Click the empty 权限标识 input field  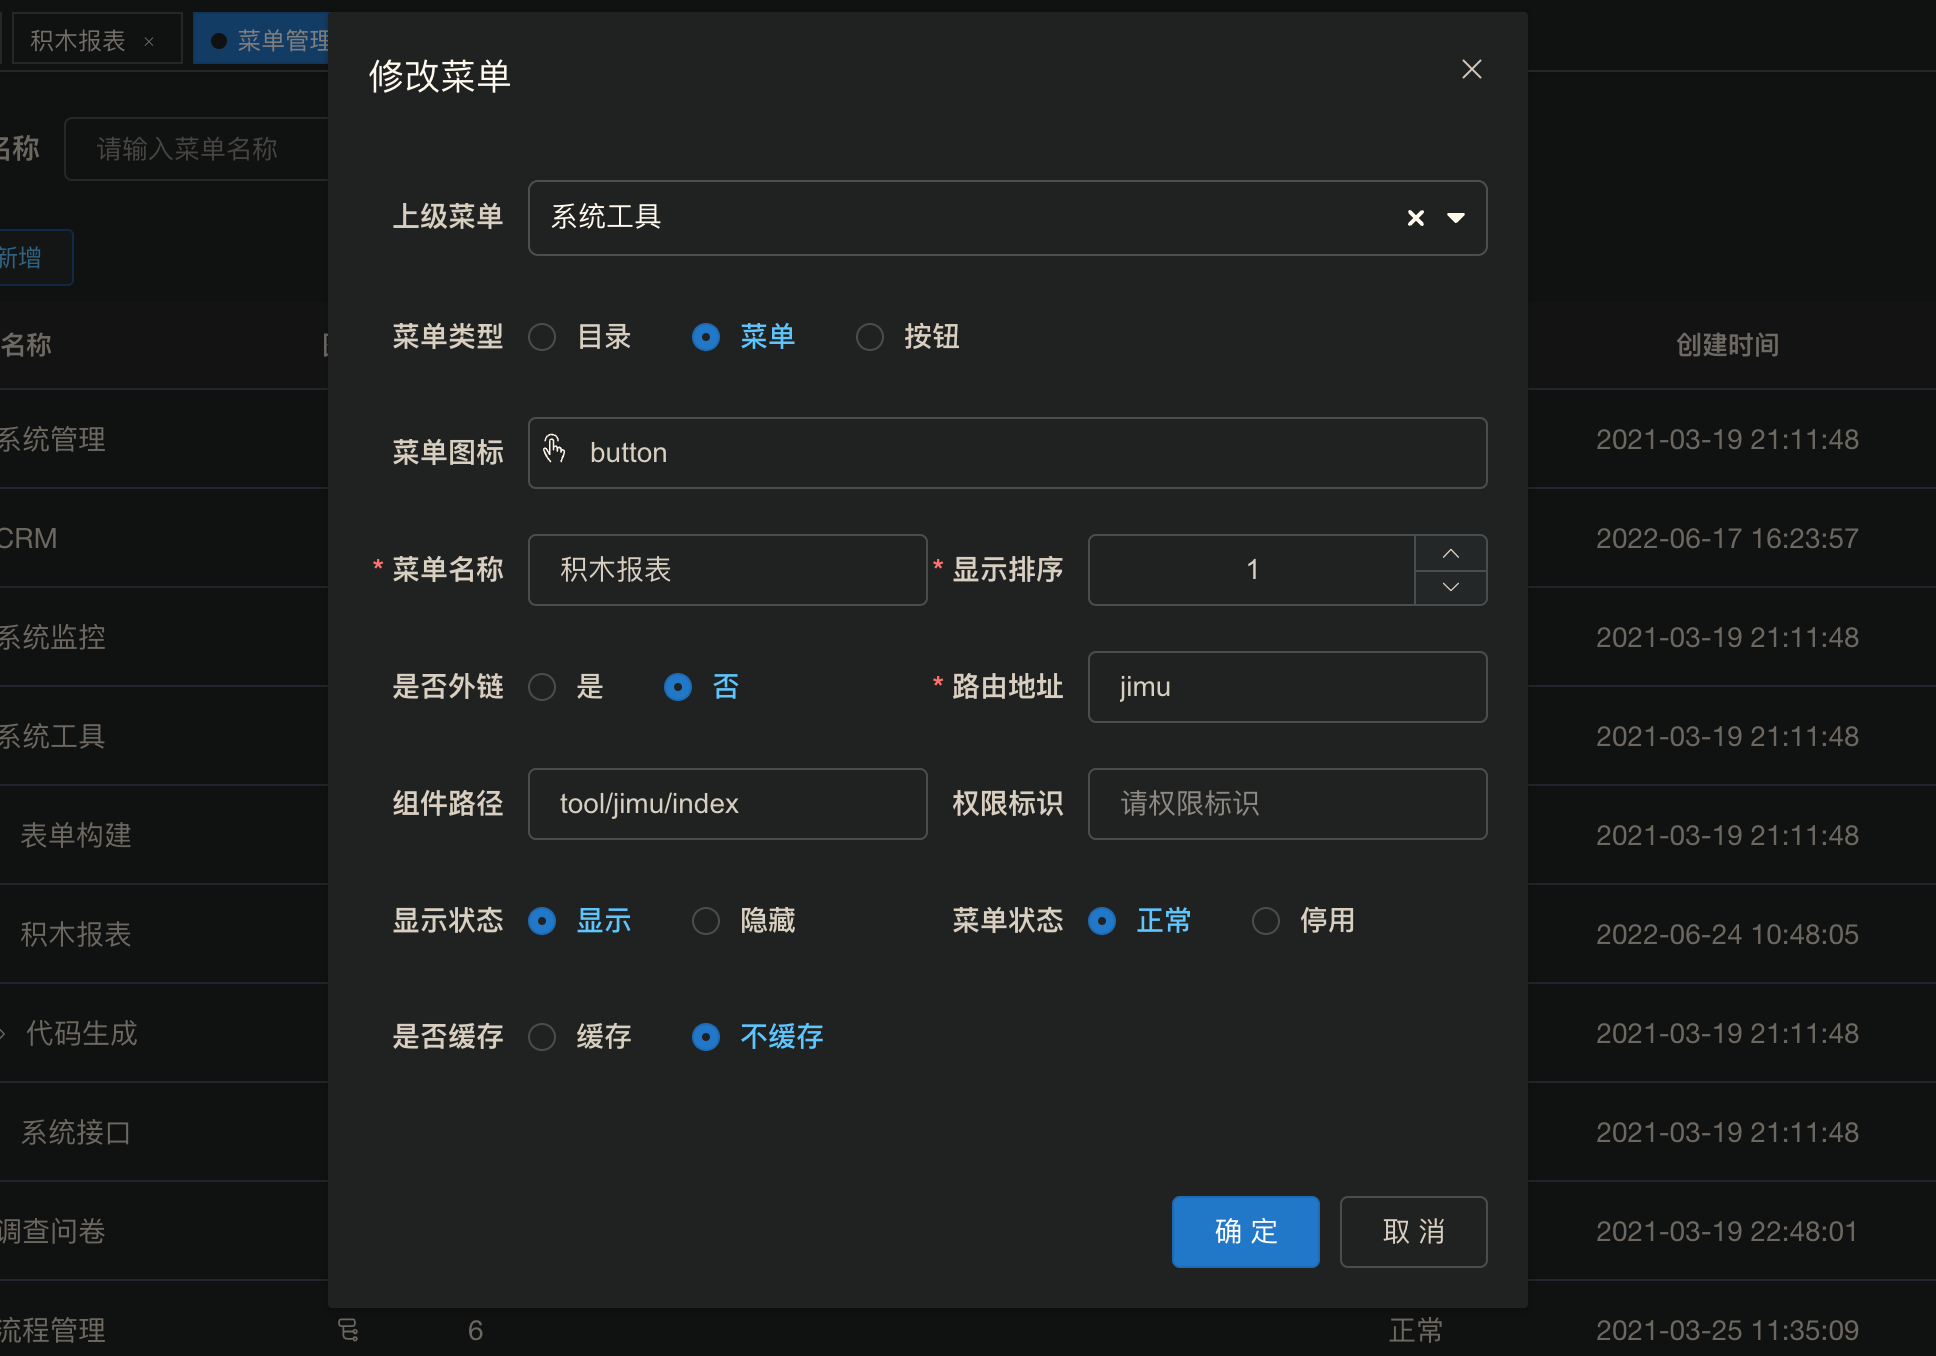(1287, 804)
